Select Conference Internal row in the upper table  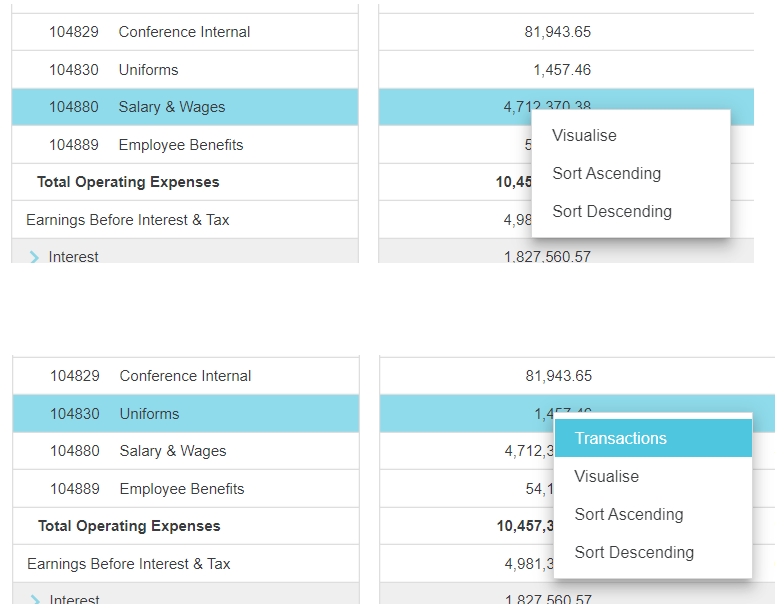point(184,32)
